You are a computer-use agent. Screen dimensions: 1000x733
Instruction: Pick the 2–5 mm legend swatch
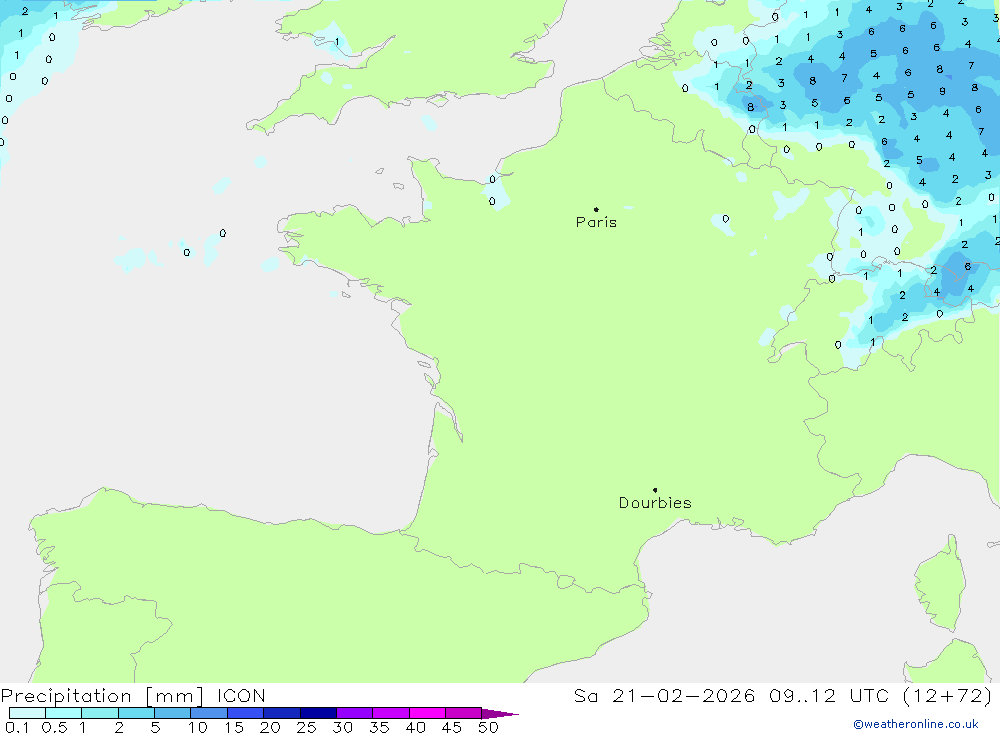136,713
